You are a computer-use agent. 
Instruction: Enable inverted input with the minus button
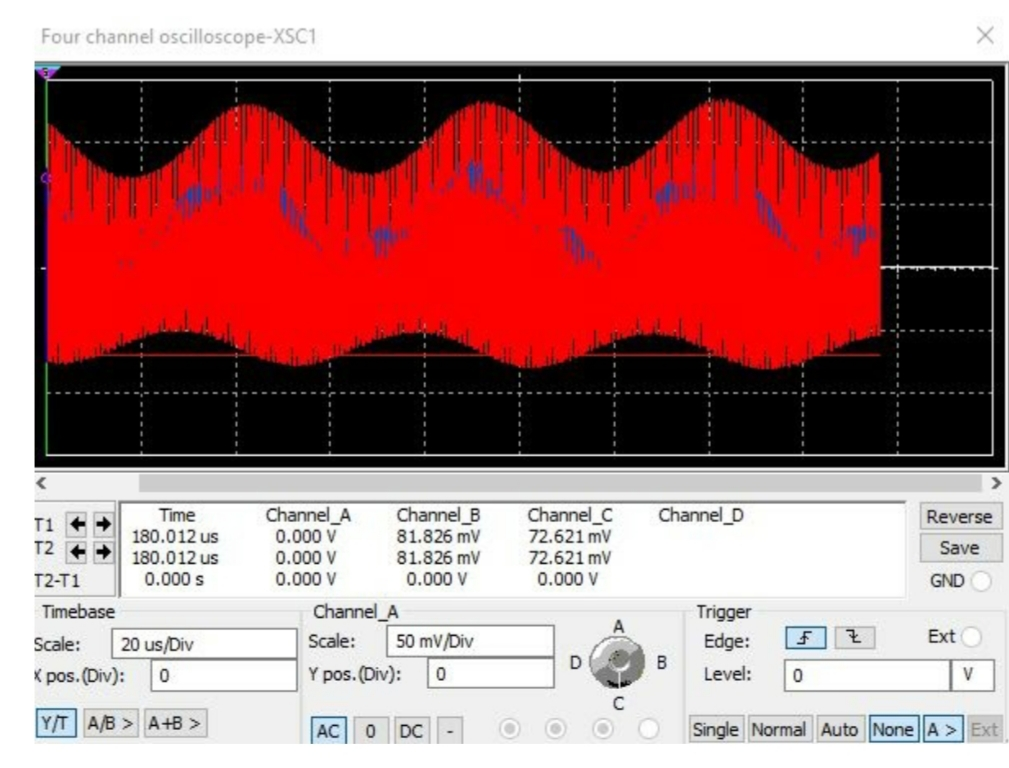coord(448,729)
